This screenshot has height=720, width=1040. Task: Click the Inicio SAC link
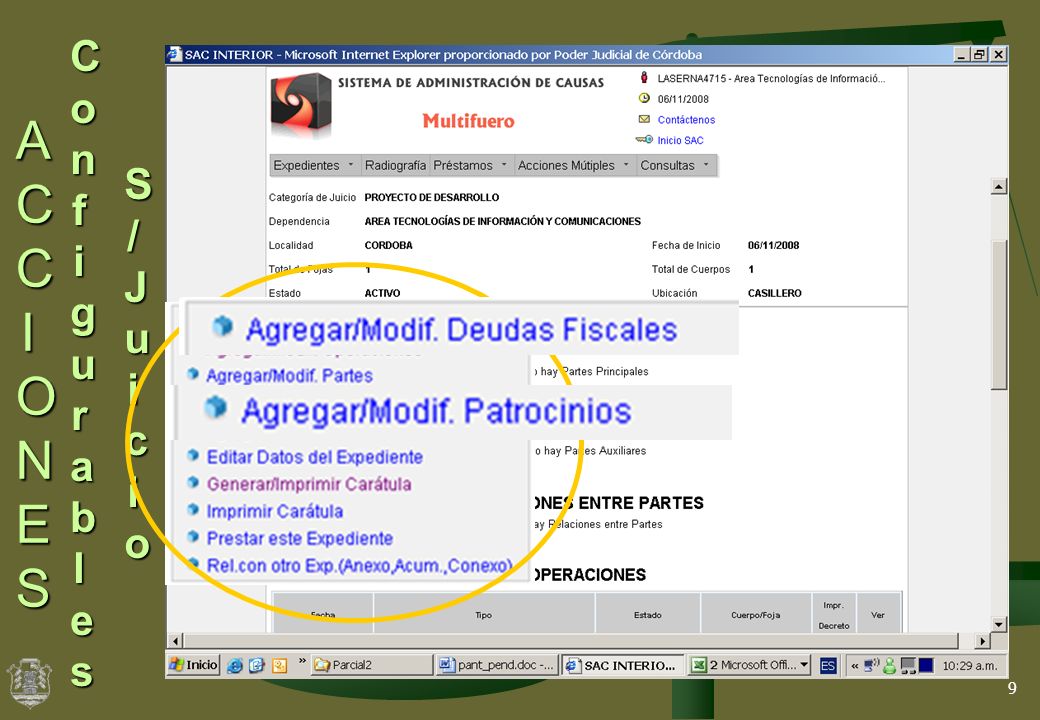(x=680, y=140)
